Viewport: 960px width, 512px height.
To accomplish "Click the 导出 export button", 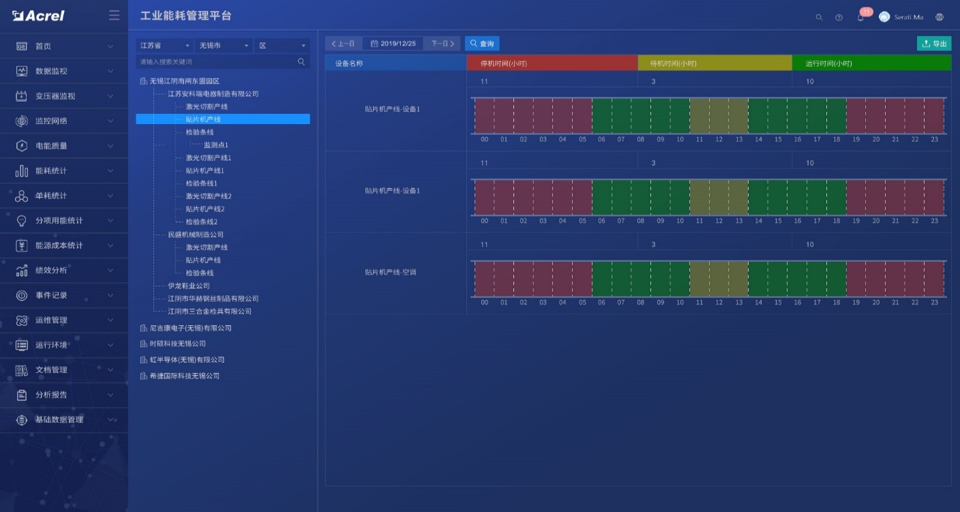I will tap(934, 43).
